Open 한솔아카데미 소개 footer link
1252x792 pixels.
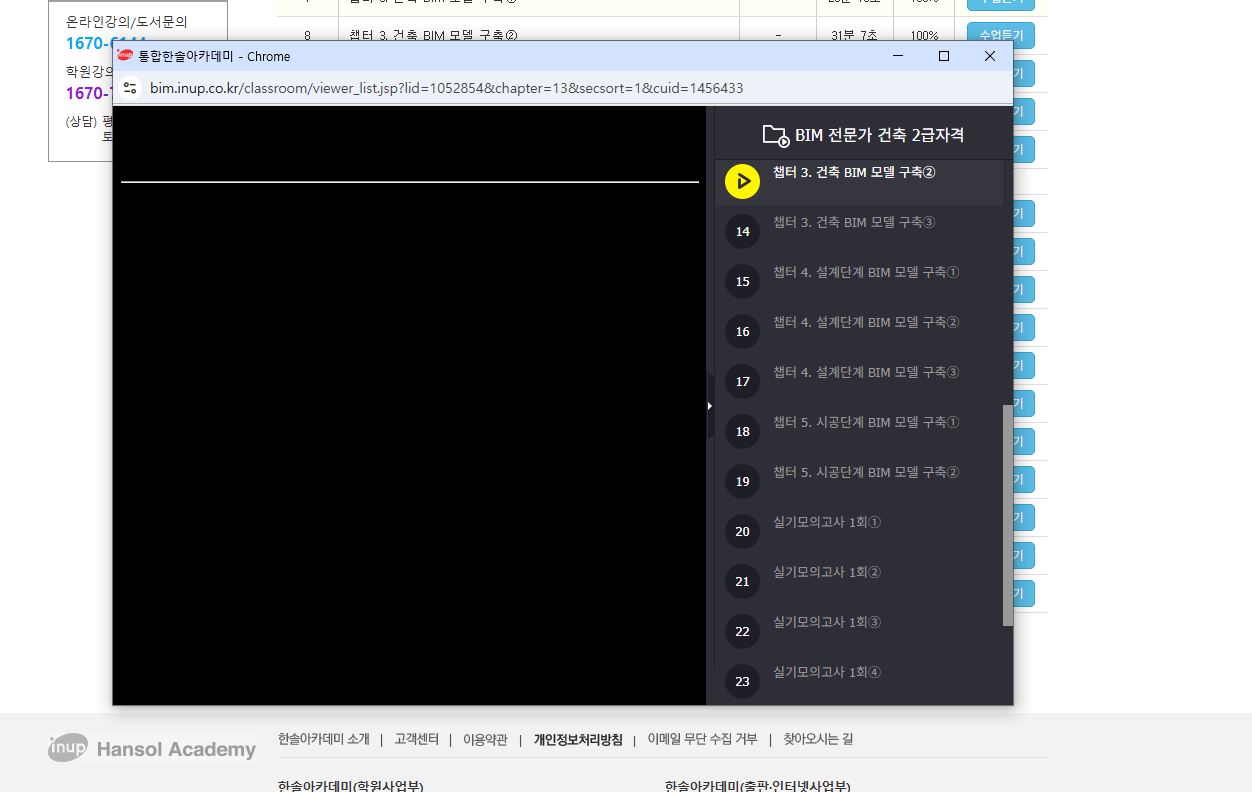tap(324, 739)
